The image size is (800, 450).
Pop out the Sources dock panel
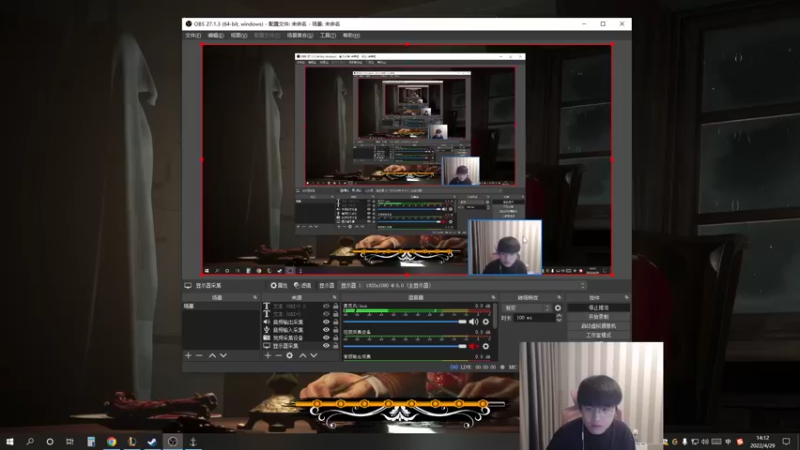[335, 297]
